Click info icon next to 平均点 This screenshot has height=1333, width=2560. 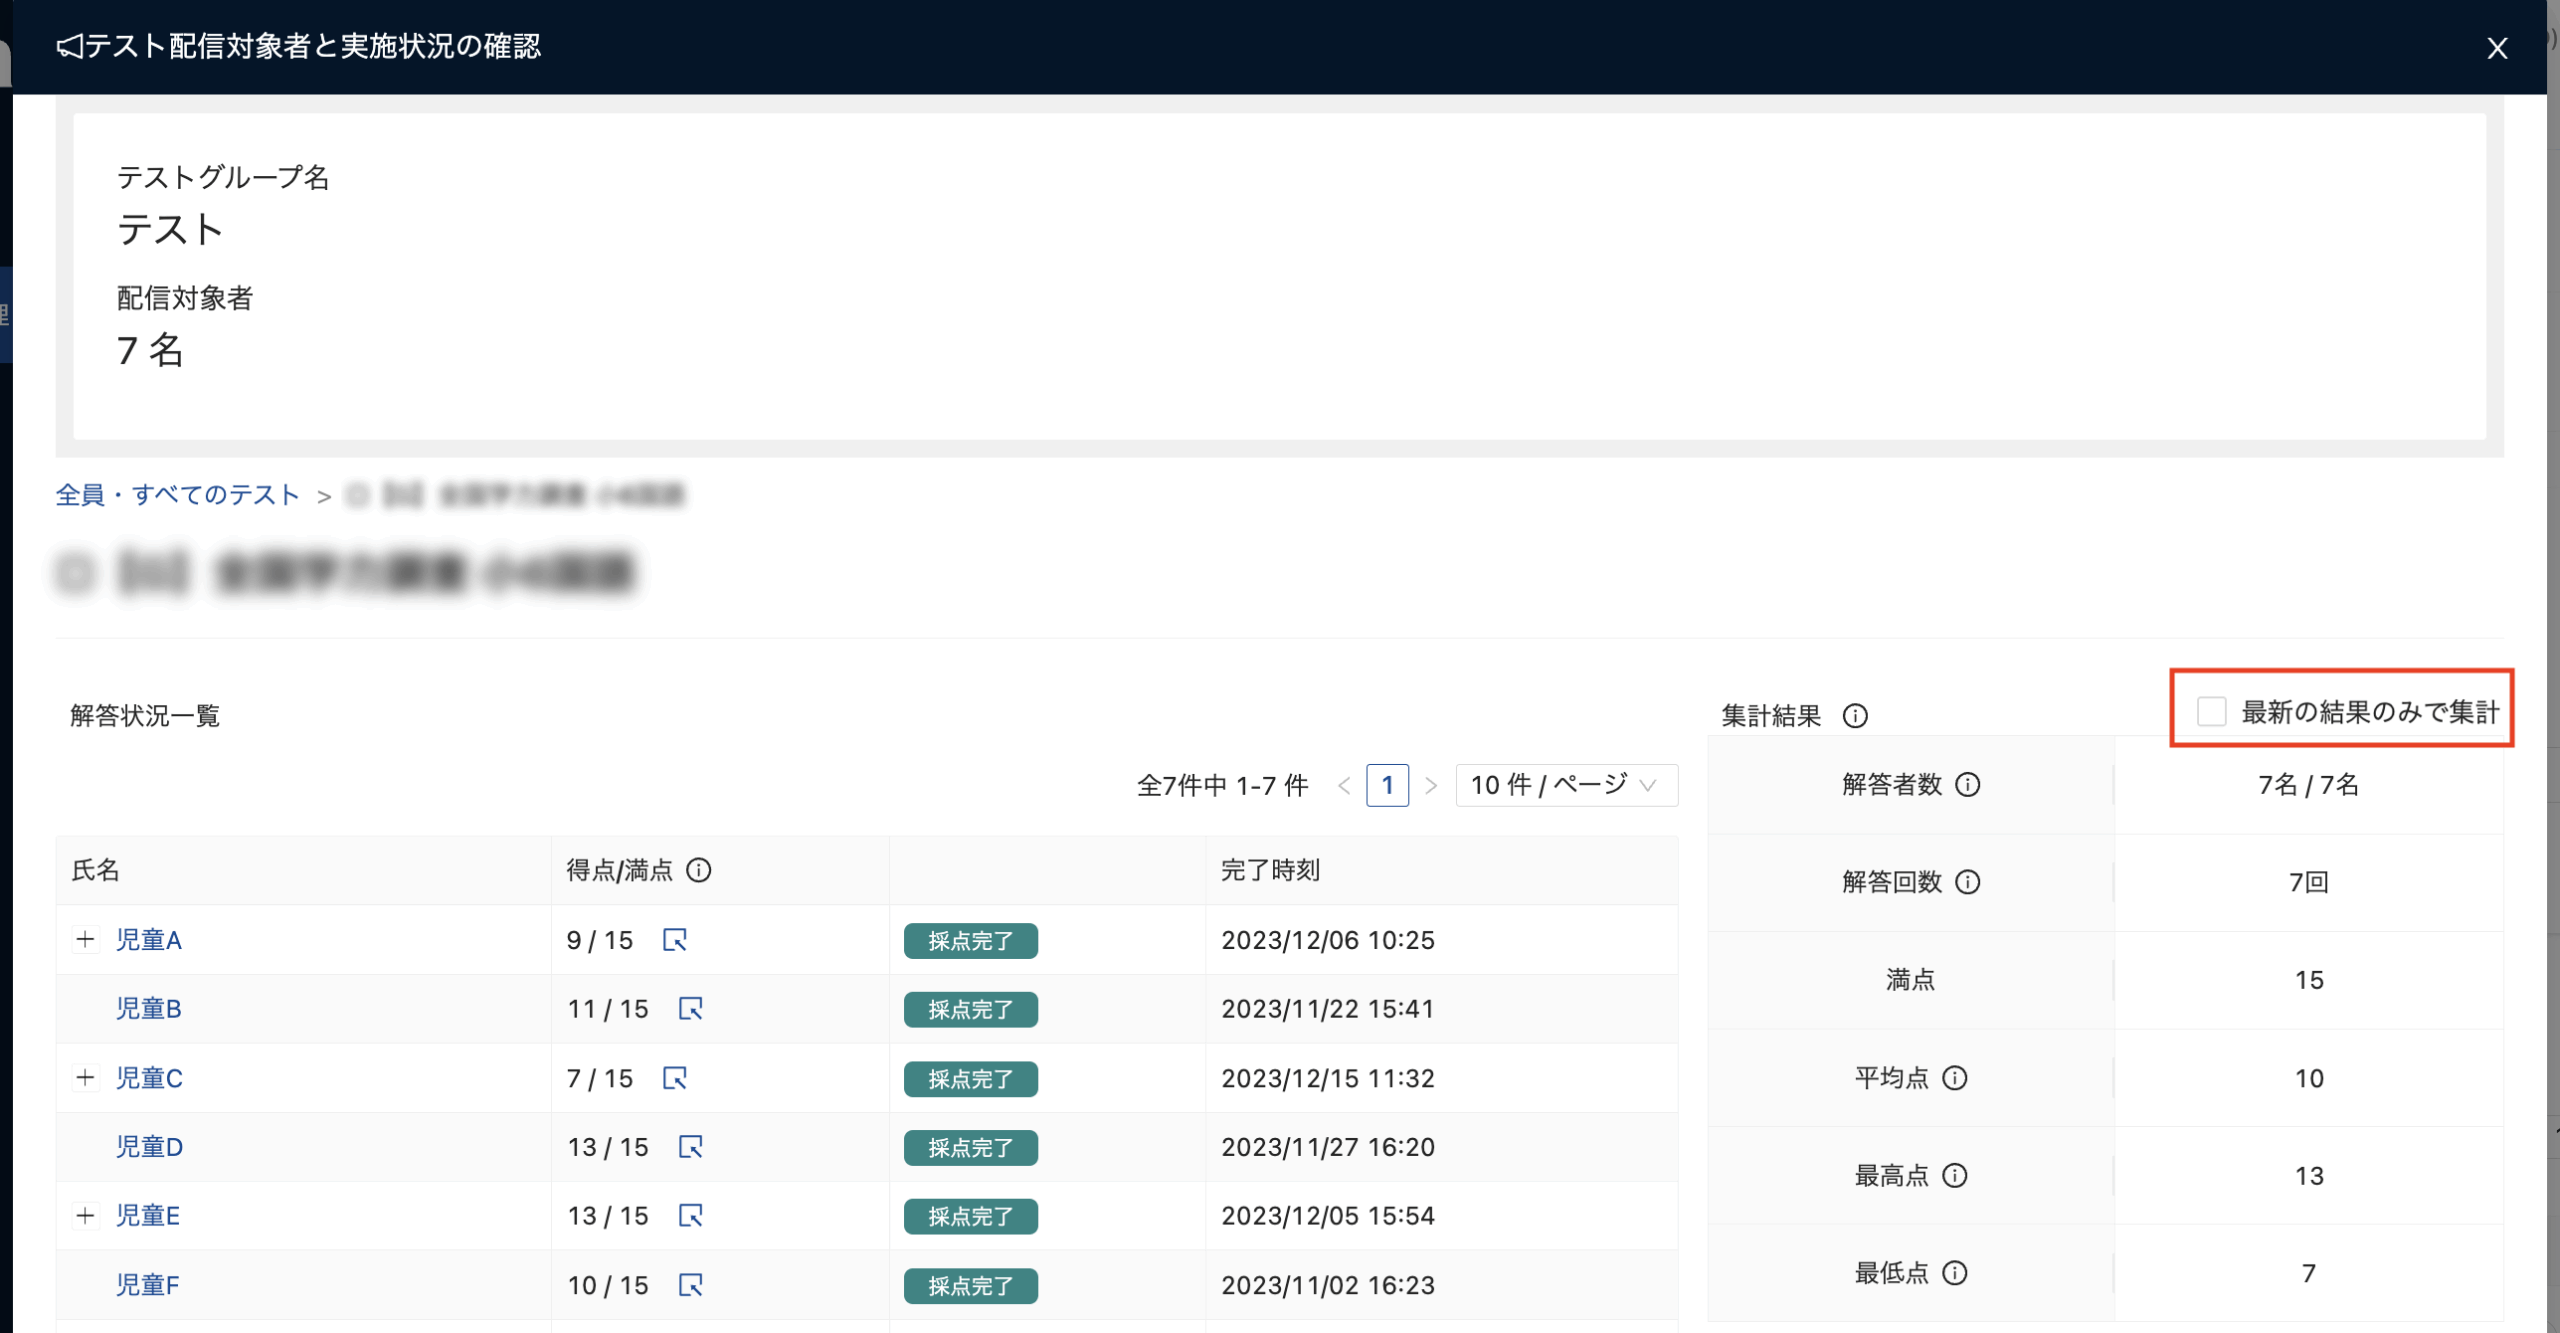click(x=1955, y=1078)
